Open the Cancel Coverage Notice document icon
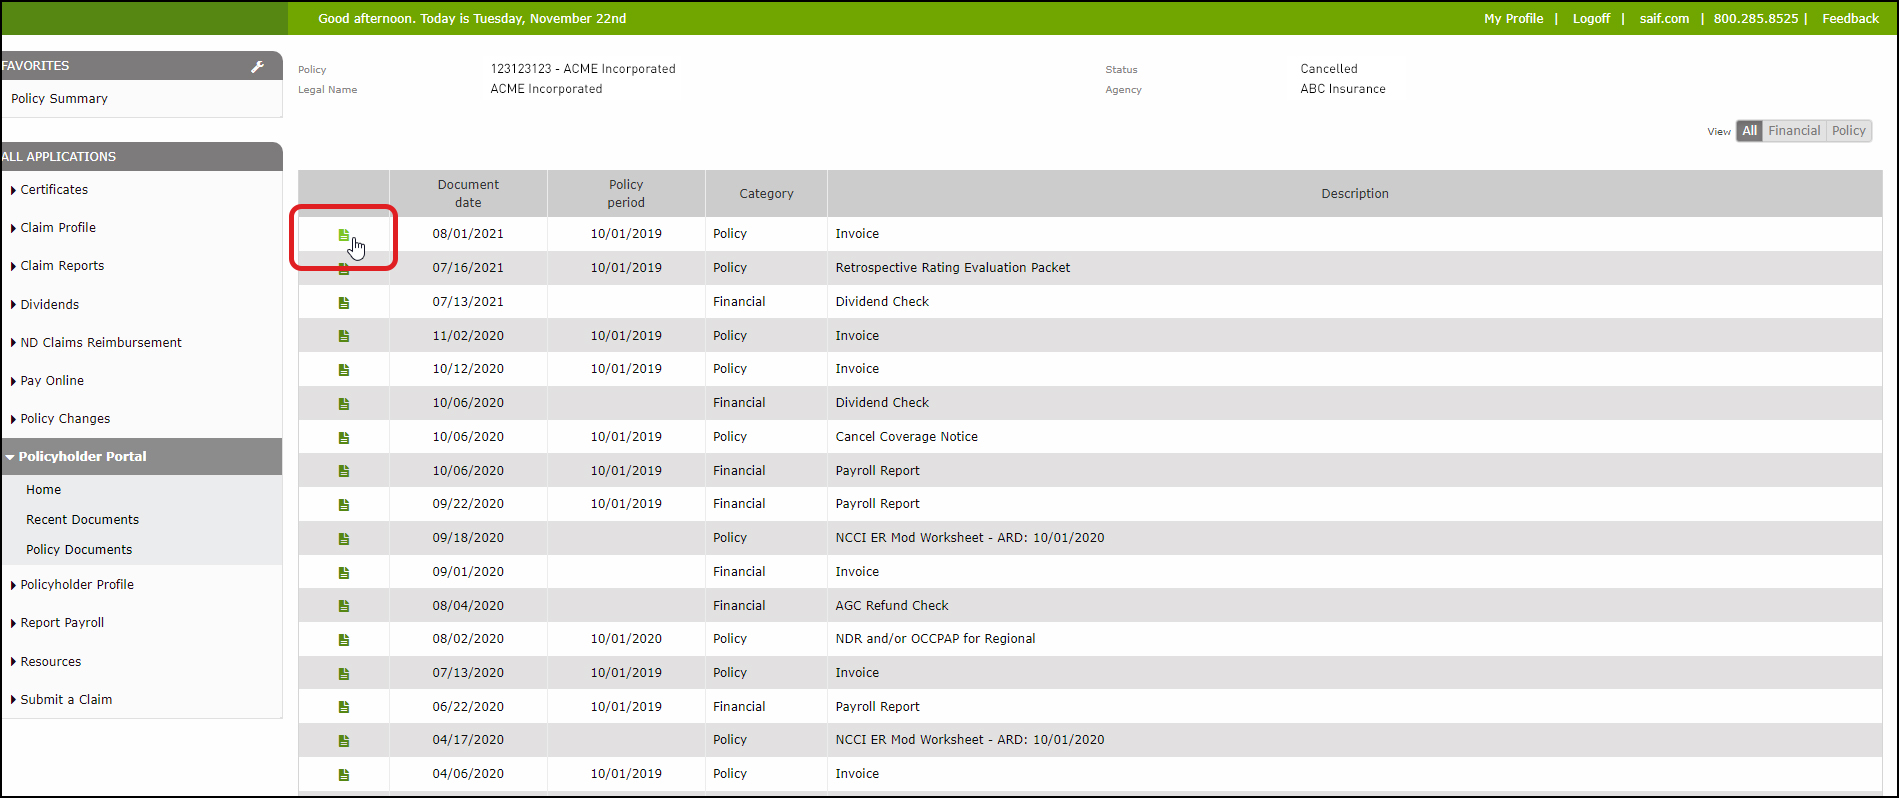1899x798 pixels. tap(343, 438)
